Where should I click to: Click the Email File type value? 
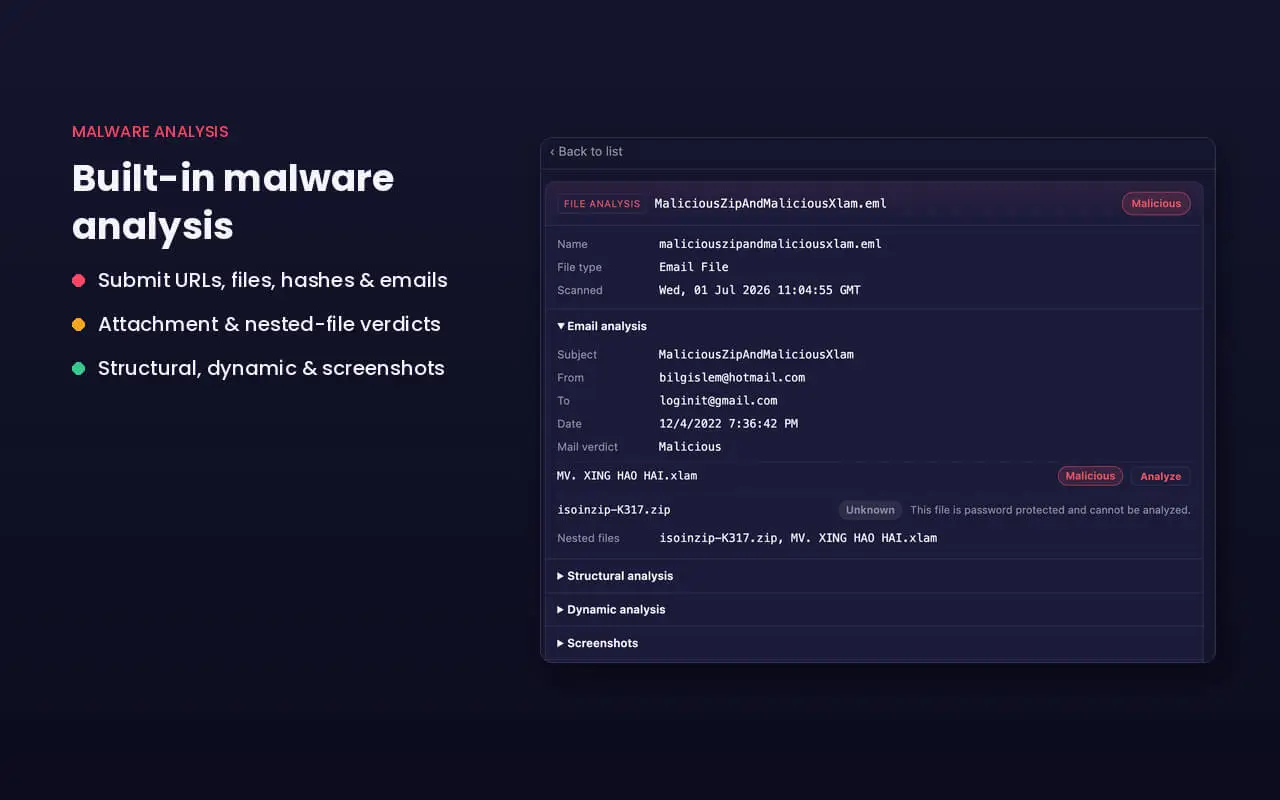[x=694, y=267]
